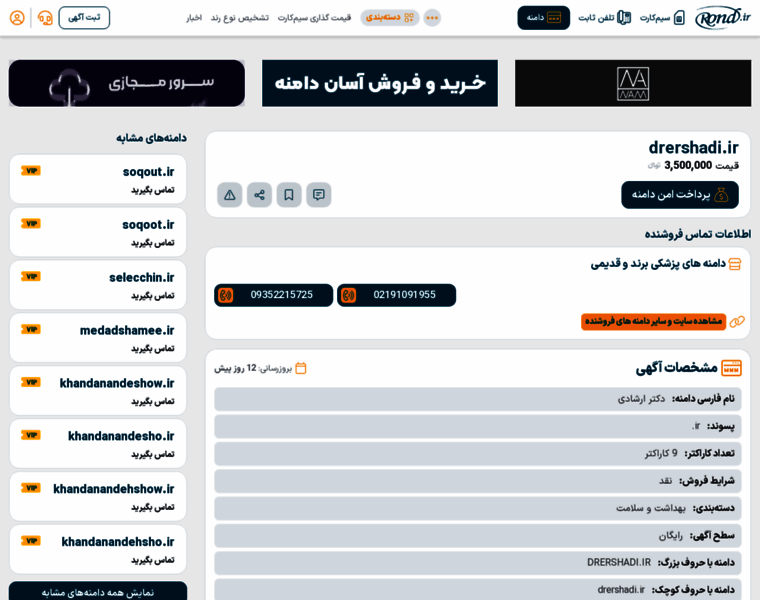Click the seller store icon
Screen dimensions: 760x600
click(x=735, y=264)
